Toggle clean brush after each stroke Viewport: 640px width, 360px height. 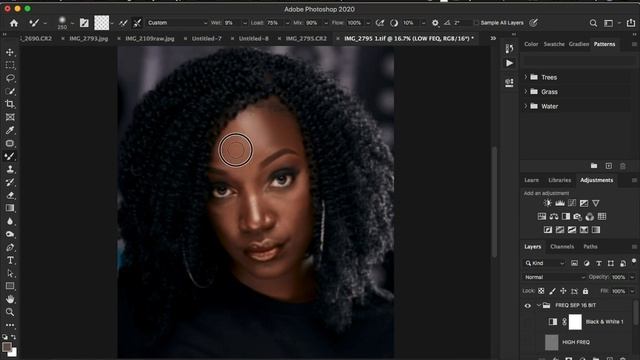[x=137, y=23]
